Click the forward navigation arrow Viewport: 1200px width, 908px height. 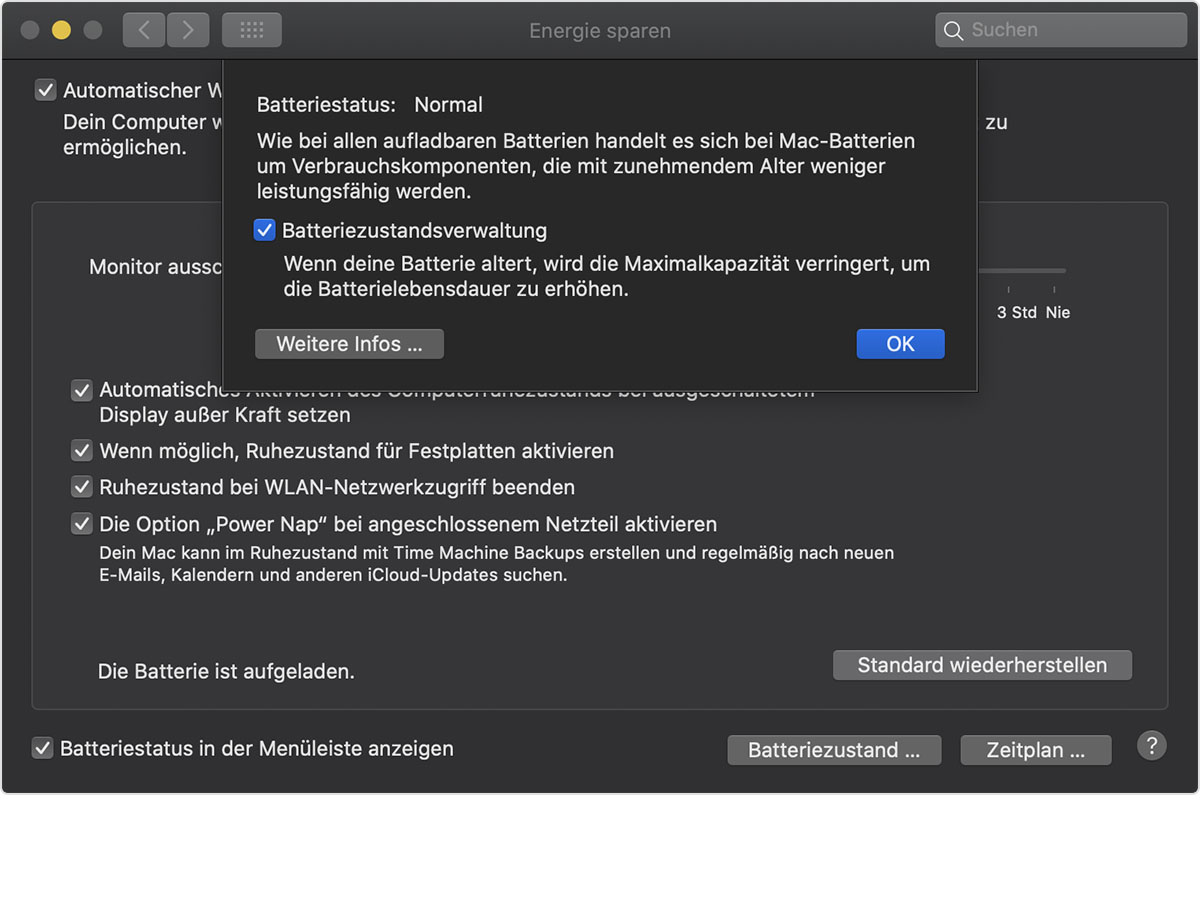click(188, 30)
